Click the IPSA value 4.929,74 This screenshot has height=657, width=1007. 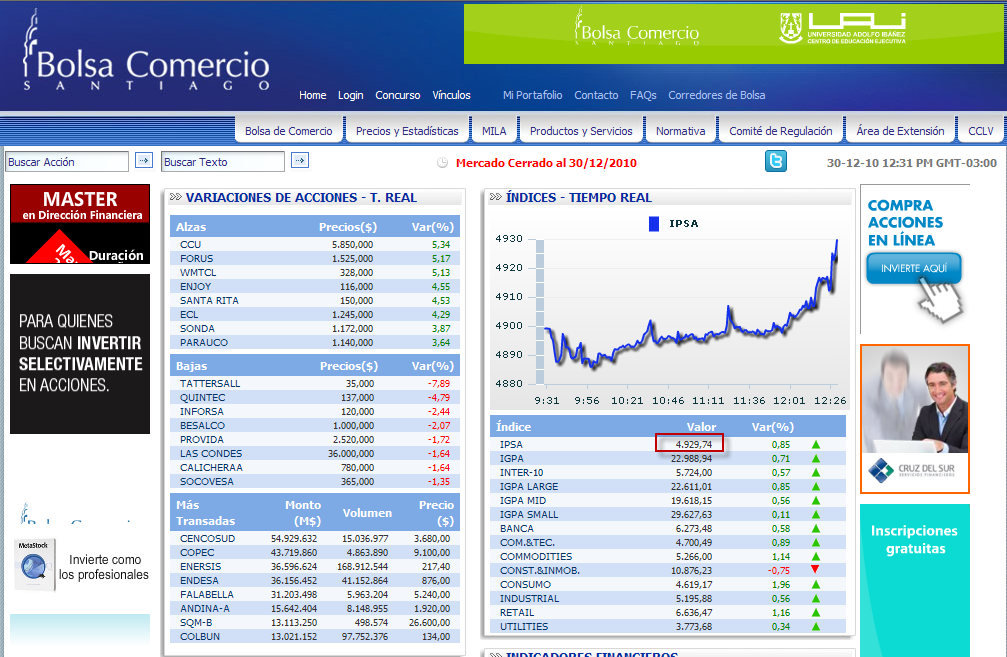pyautogui.click(x=694, y=444)
